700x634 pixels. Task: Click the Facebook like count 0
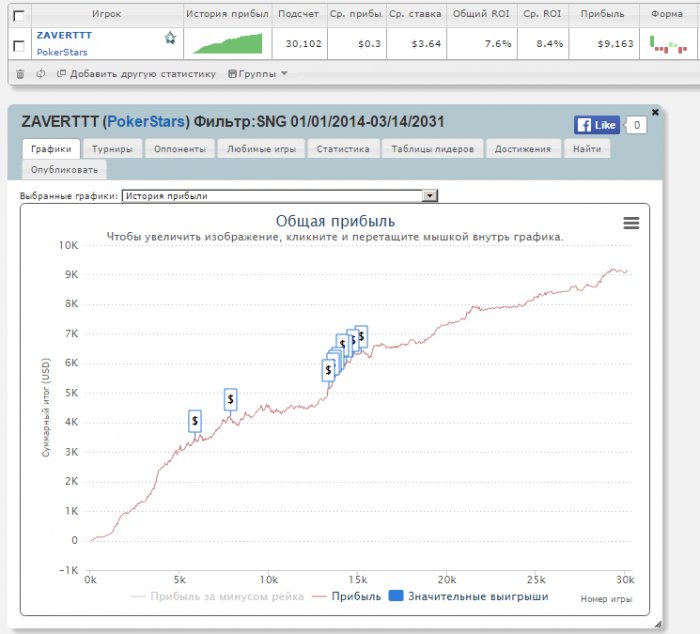(636, 125)
